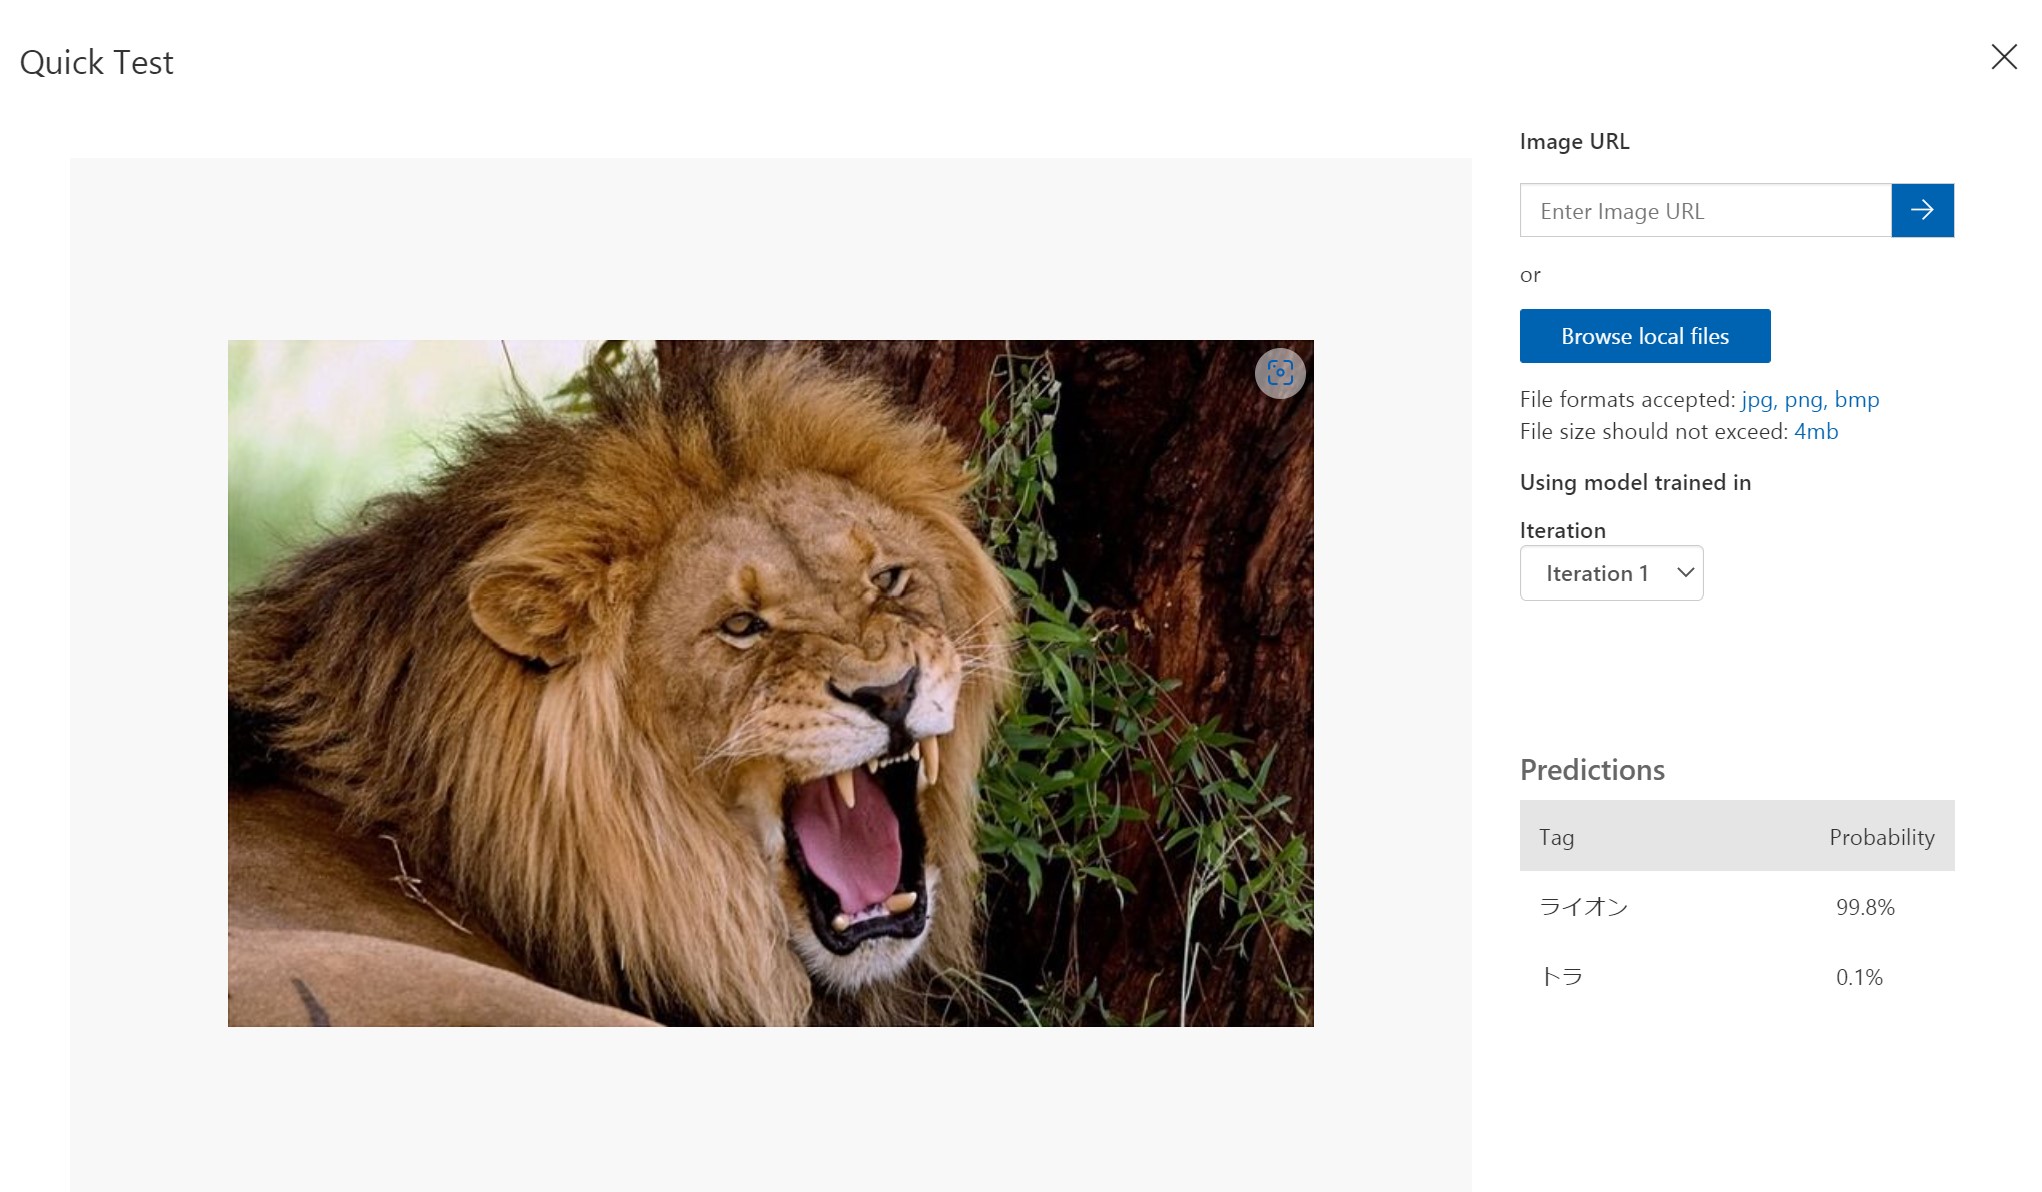Open the Iteration 1 dropdown
2042x1192 pixels.
point(1611,573)
